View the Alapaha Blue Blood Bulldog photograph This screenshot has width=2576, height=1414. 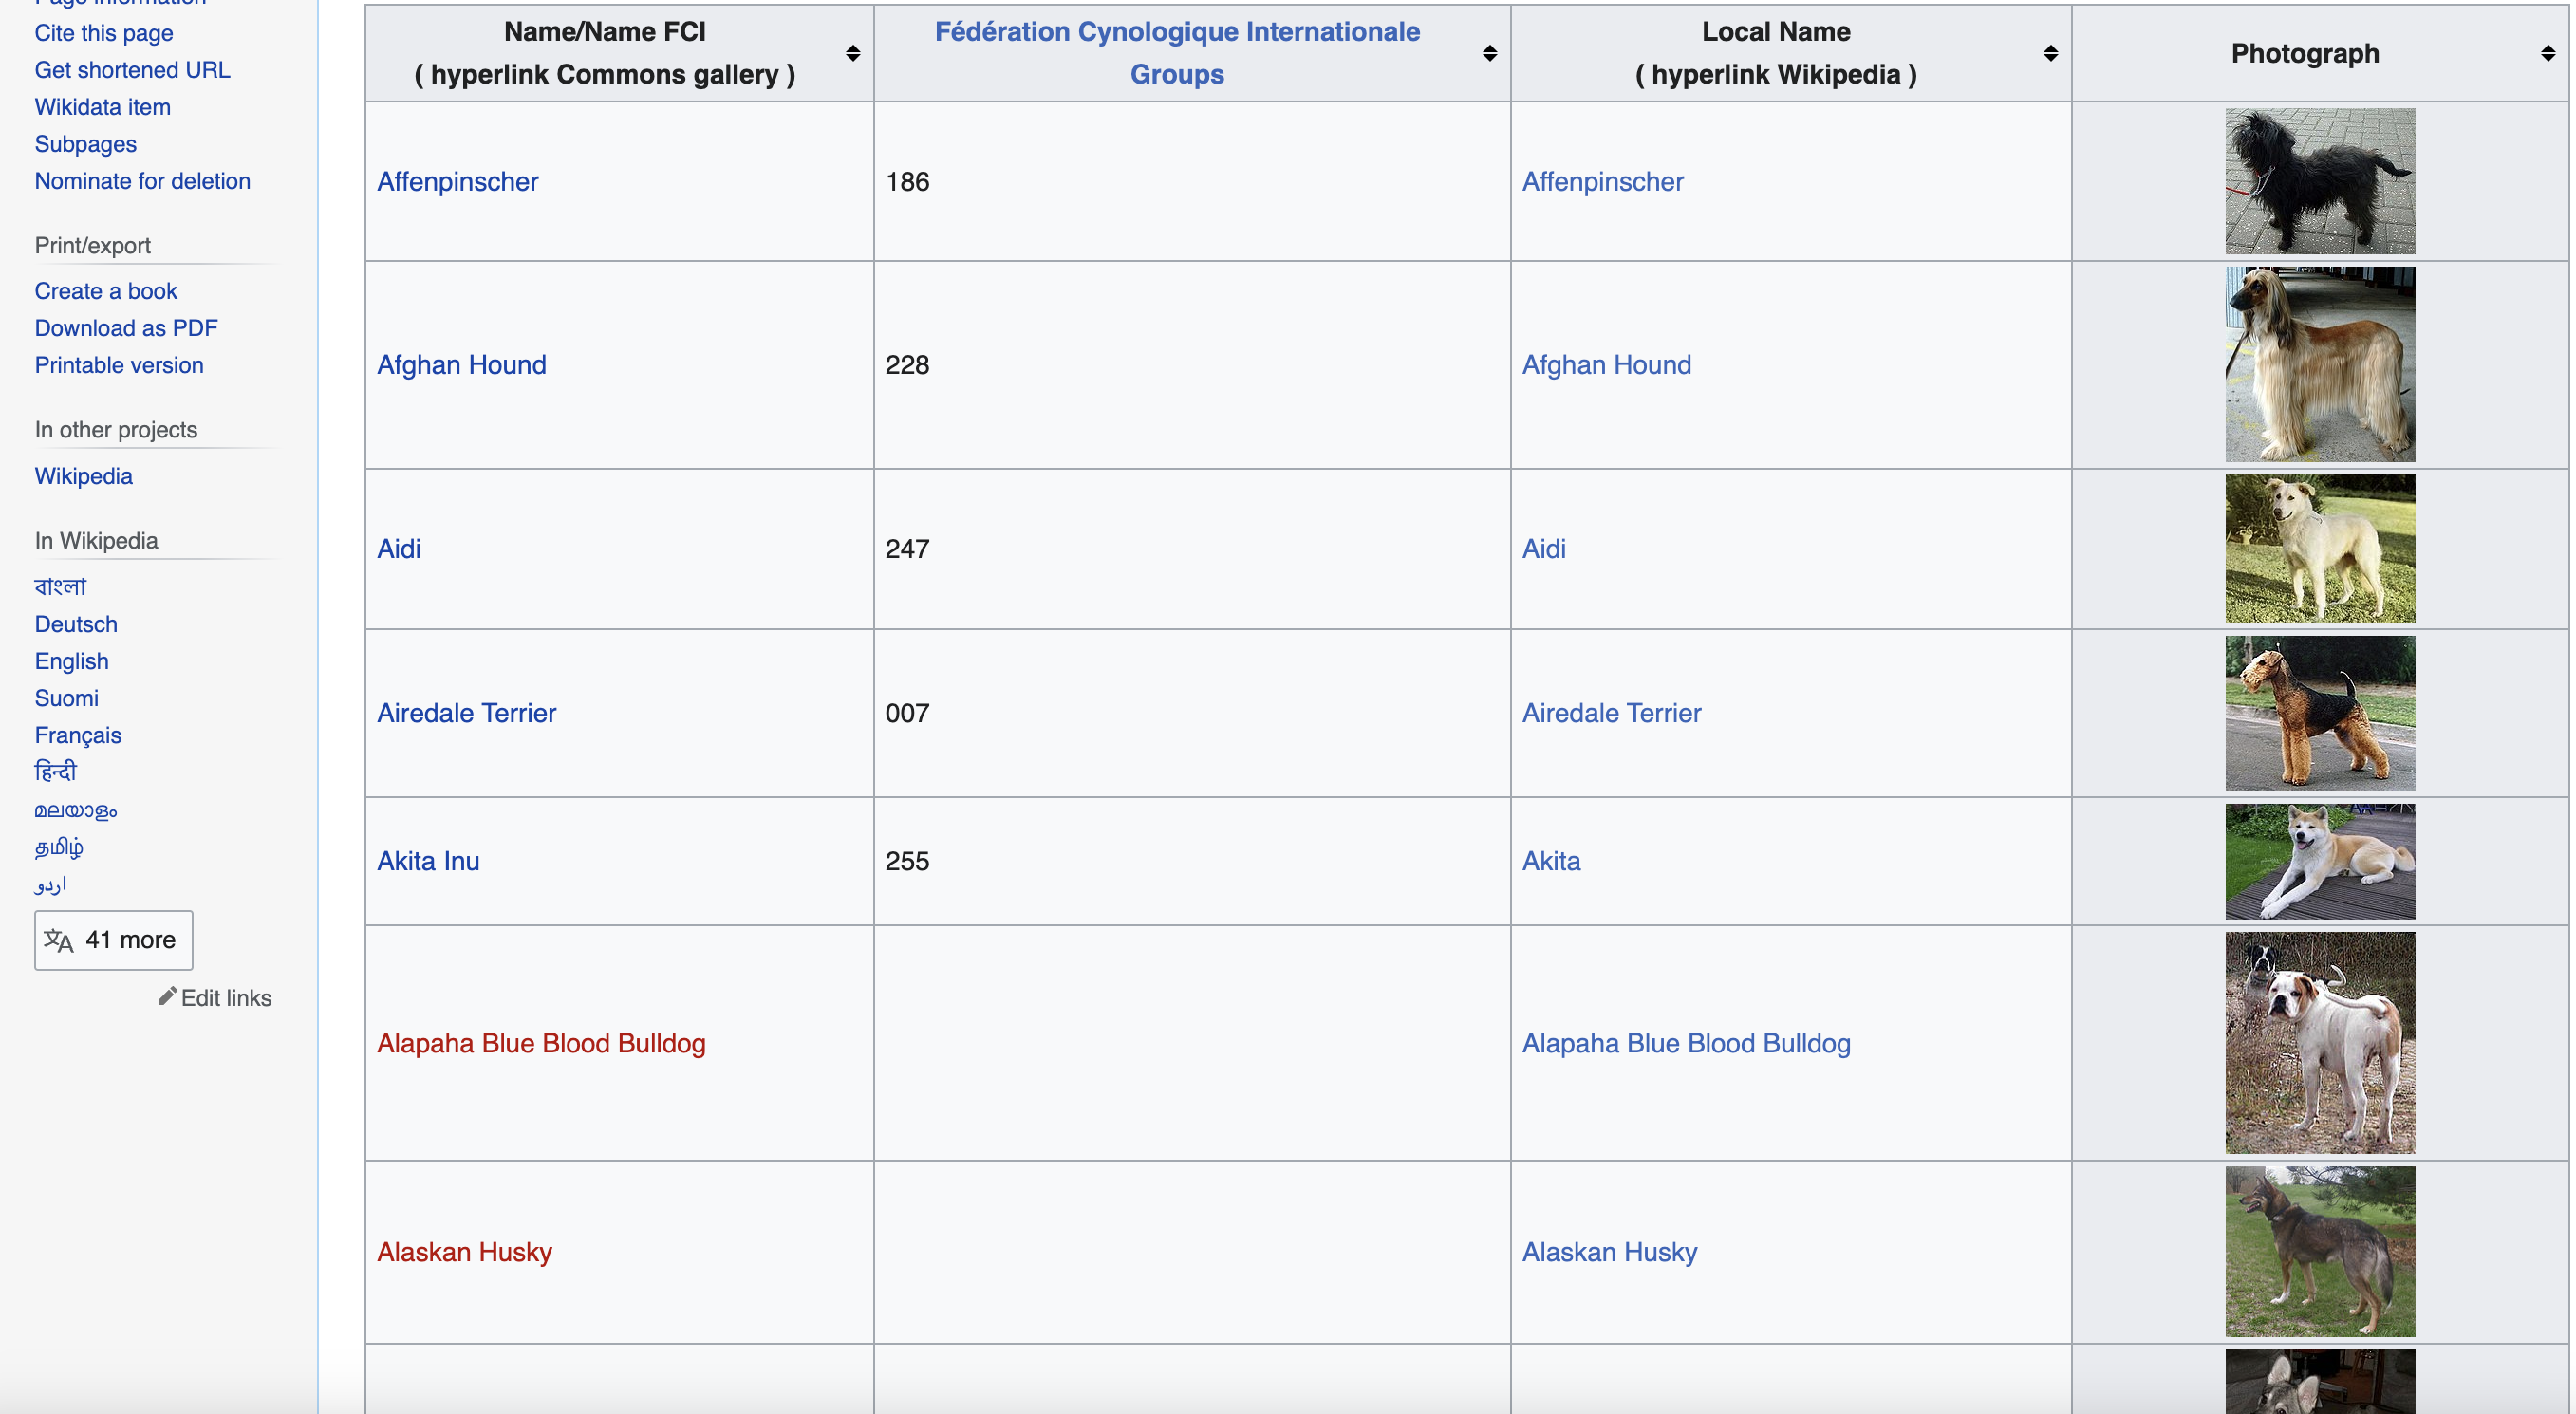point(2320,1042)
